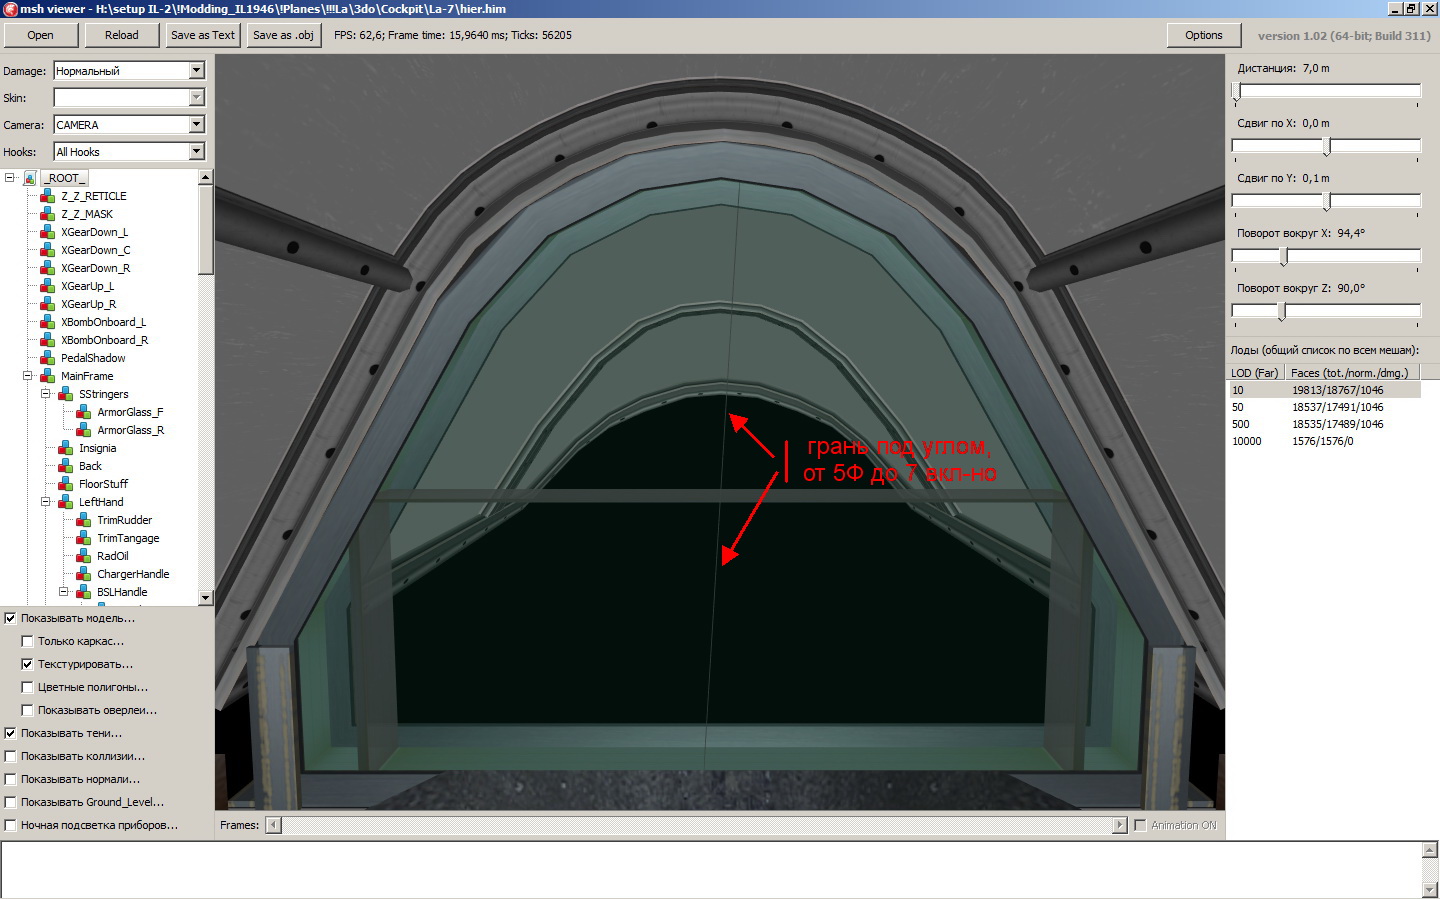This screenshot has width=1440, height=900.
Task: Collapse the _ROOT_ tree node
Action: click(10, 178)
